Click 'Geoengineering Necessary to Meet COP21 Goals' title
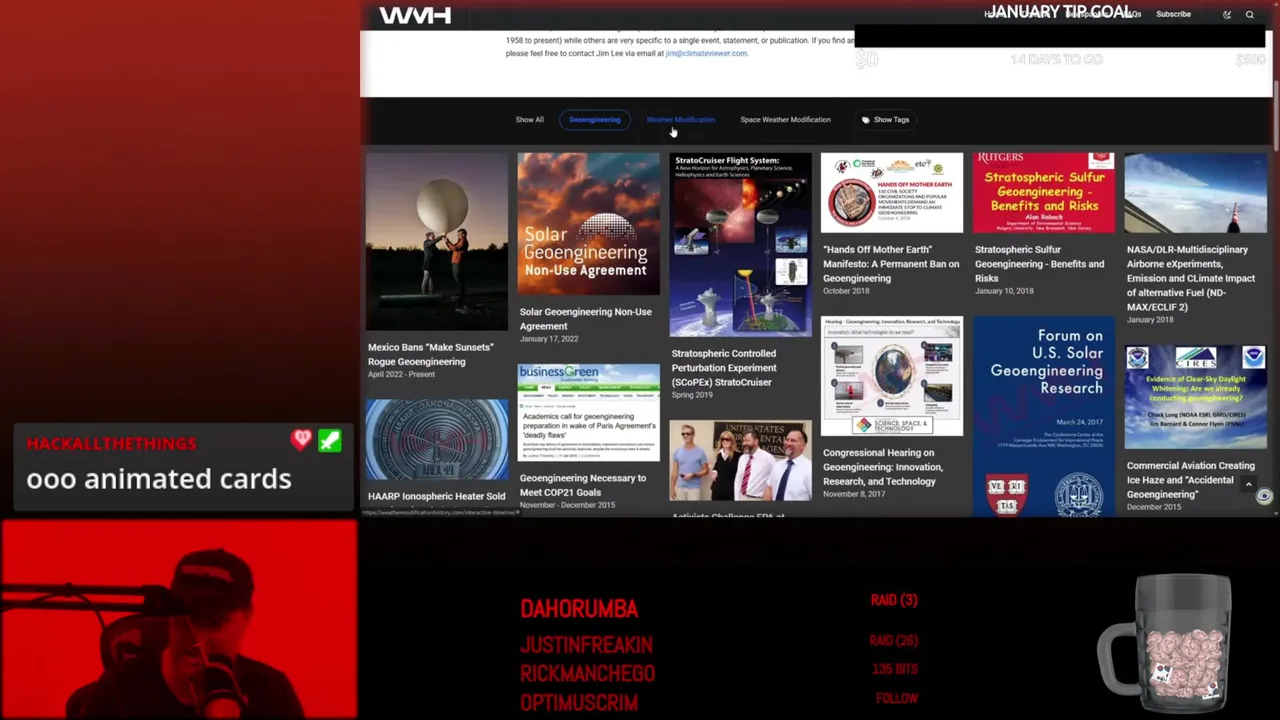 583,485
